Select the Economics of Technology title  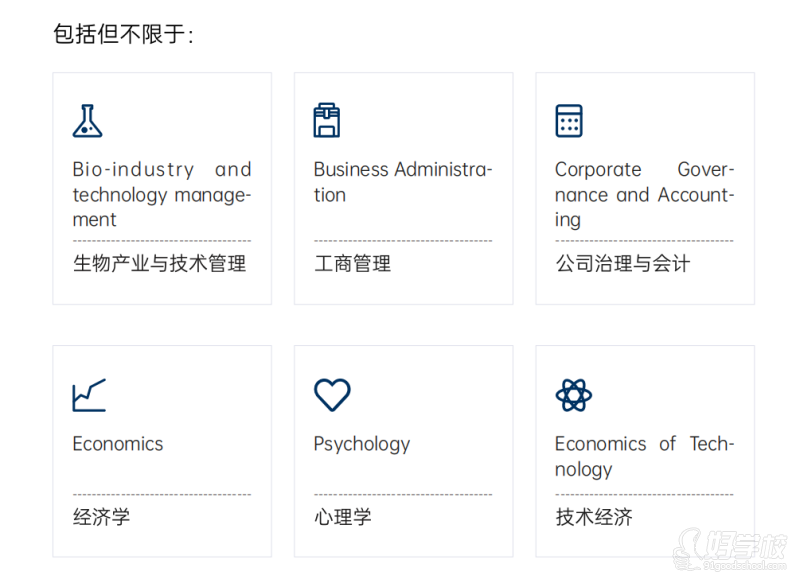(x=644, y=456)
